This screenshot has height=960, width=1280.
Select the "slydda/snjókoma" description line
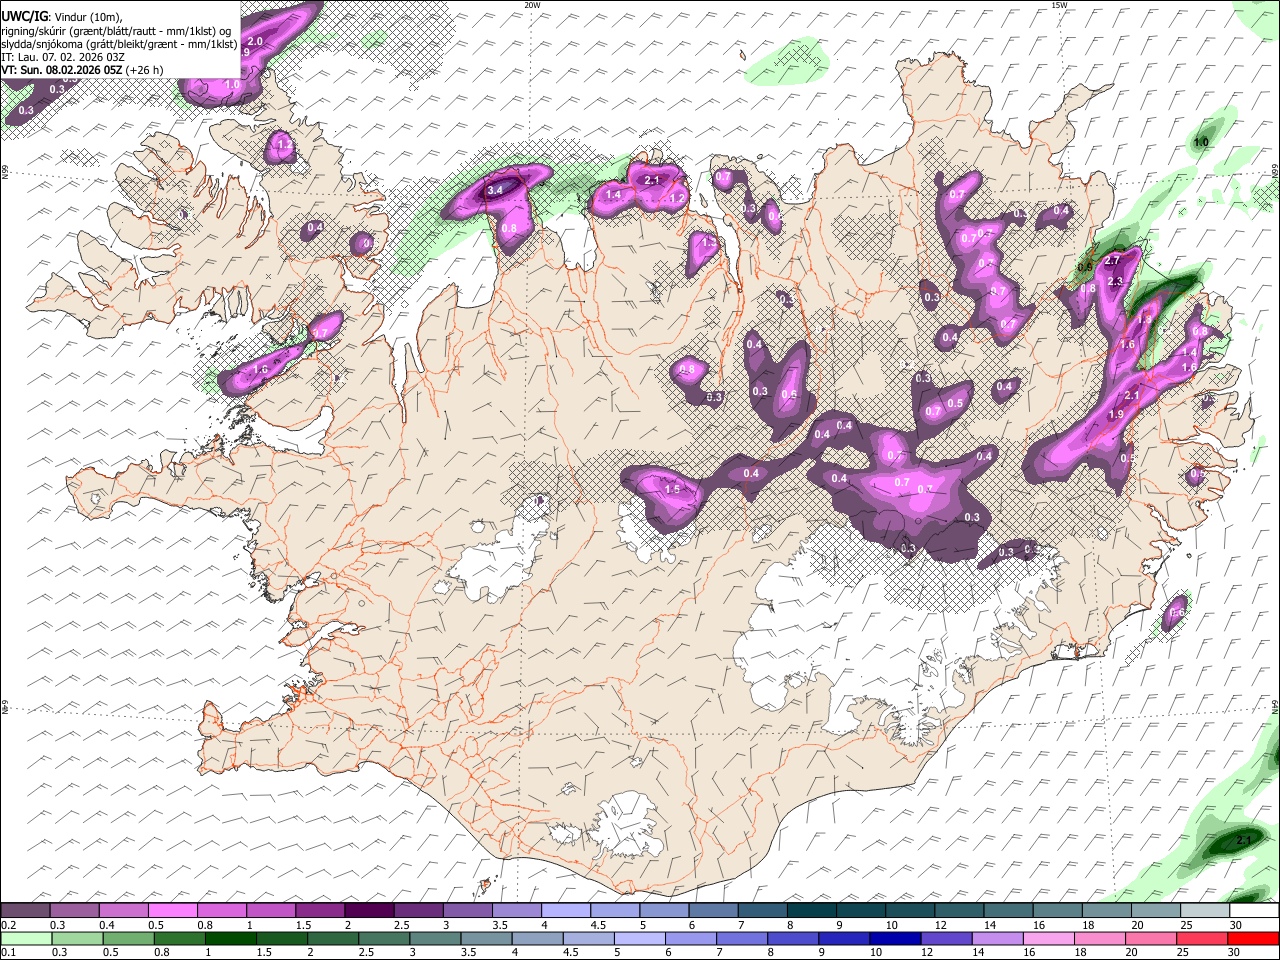[x=119, y=44]
